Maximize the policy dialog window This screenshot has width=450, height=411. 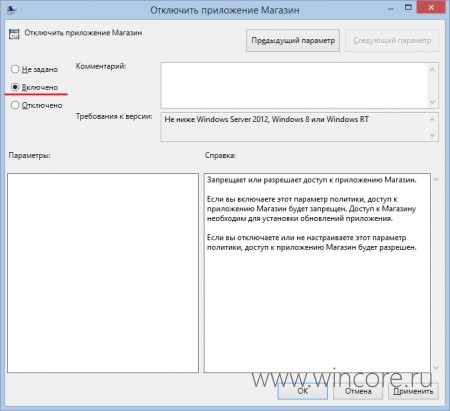408,7
